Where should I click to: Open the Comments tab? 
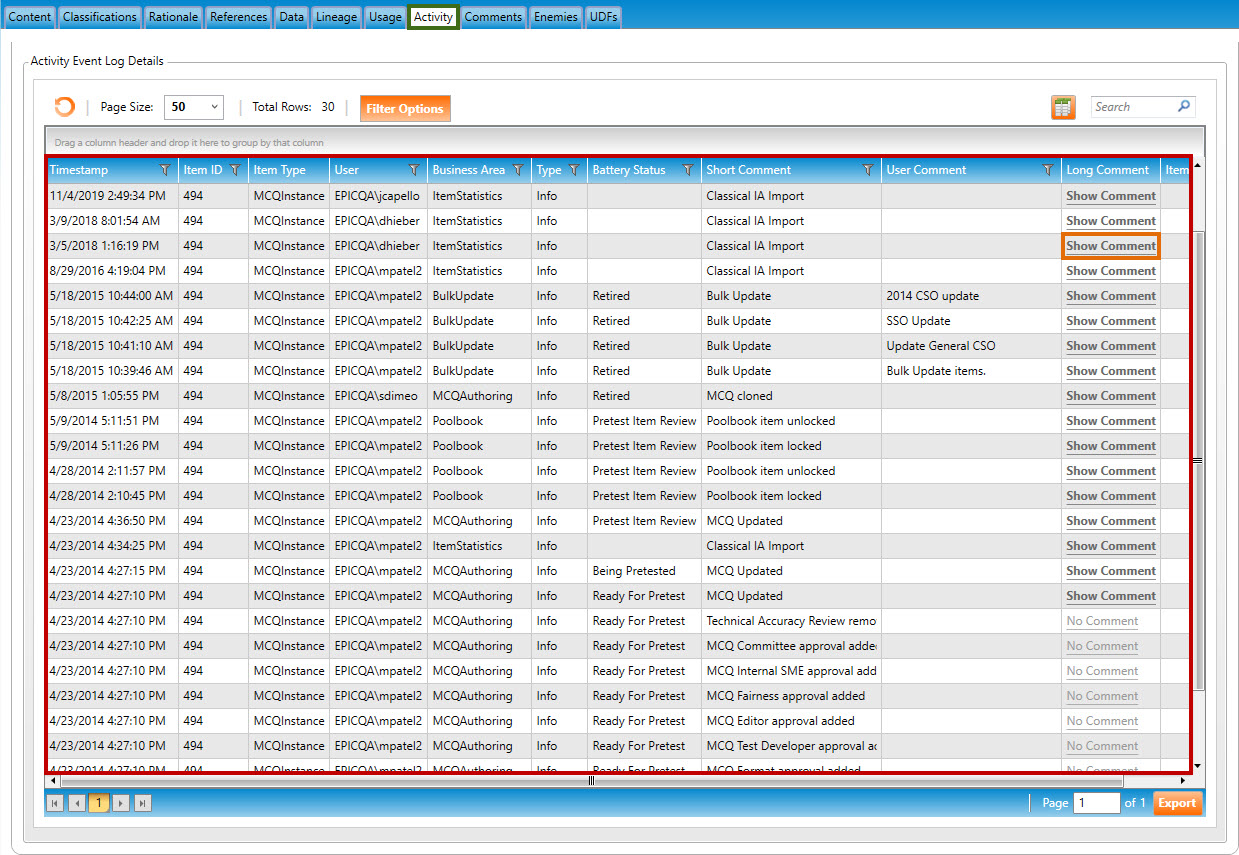[x=493, y=17]
